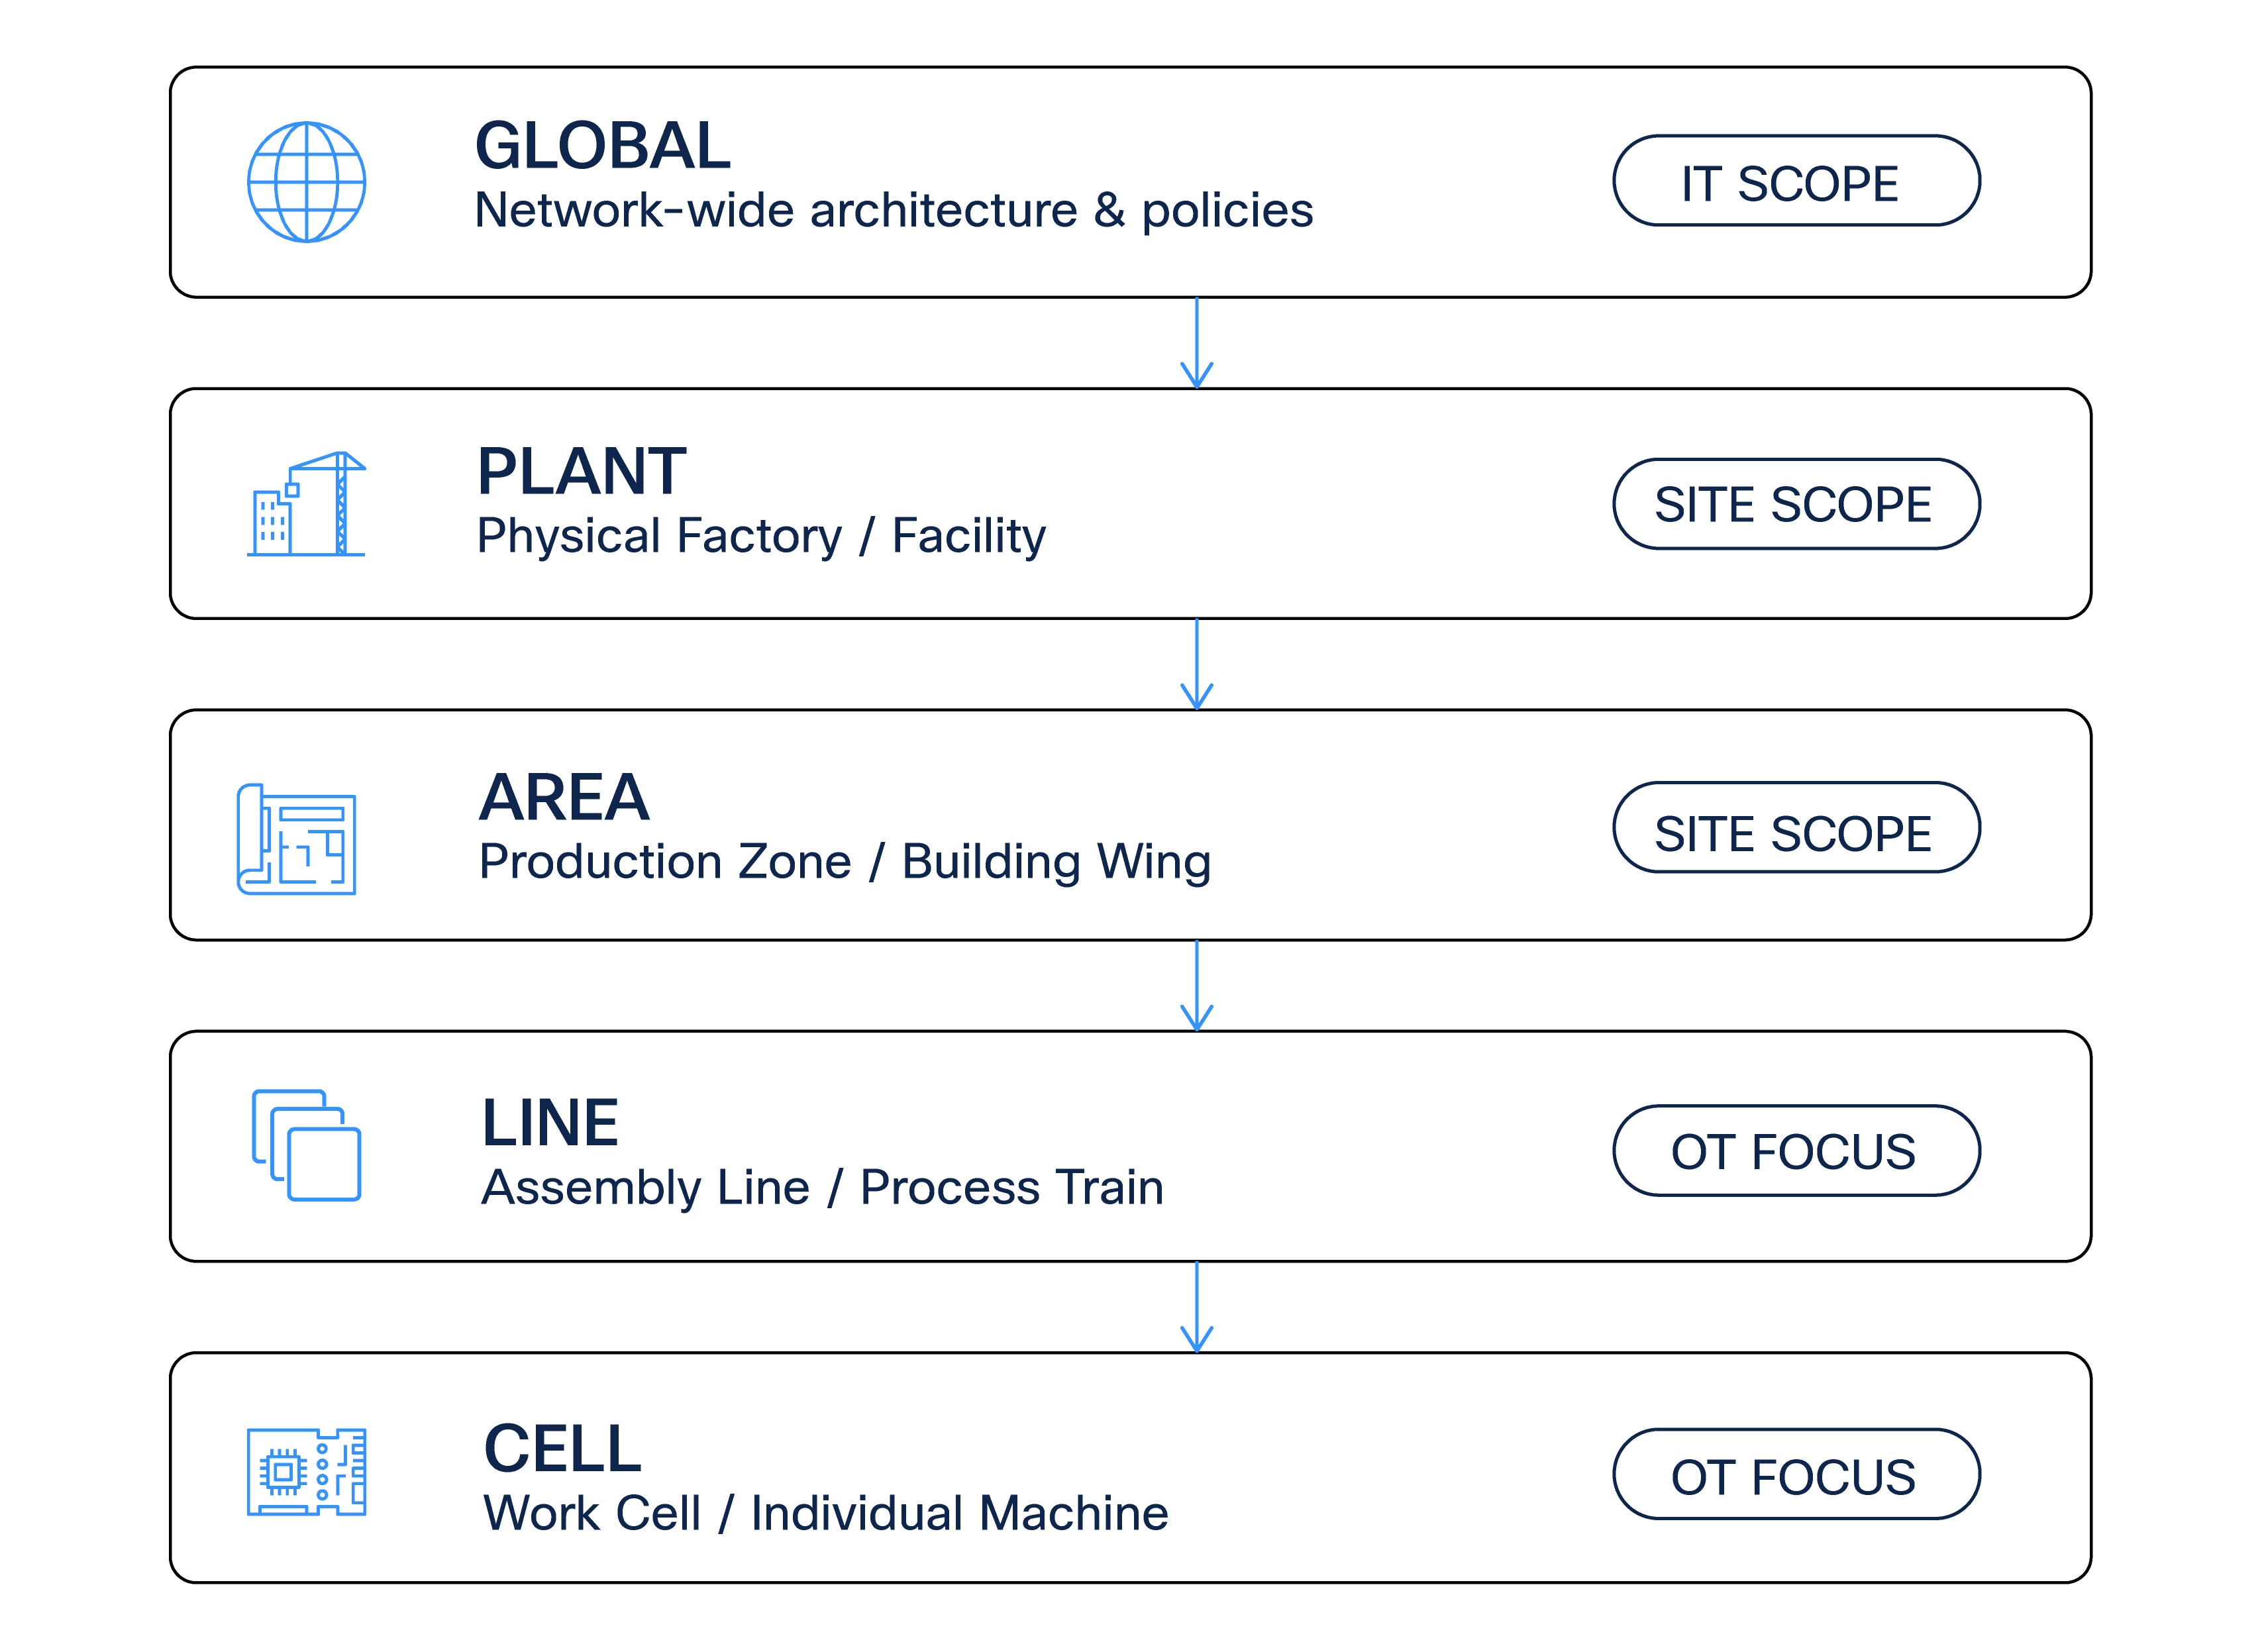Image resolution: width=2264 pixels, height=1652 pixels.
Task: Click the AREA heading
Action: pyautogui.click(x=564, y=797)
